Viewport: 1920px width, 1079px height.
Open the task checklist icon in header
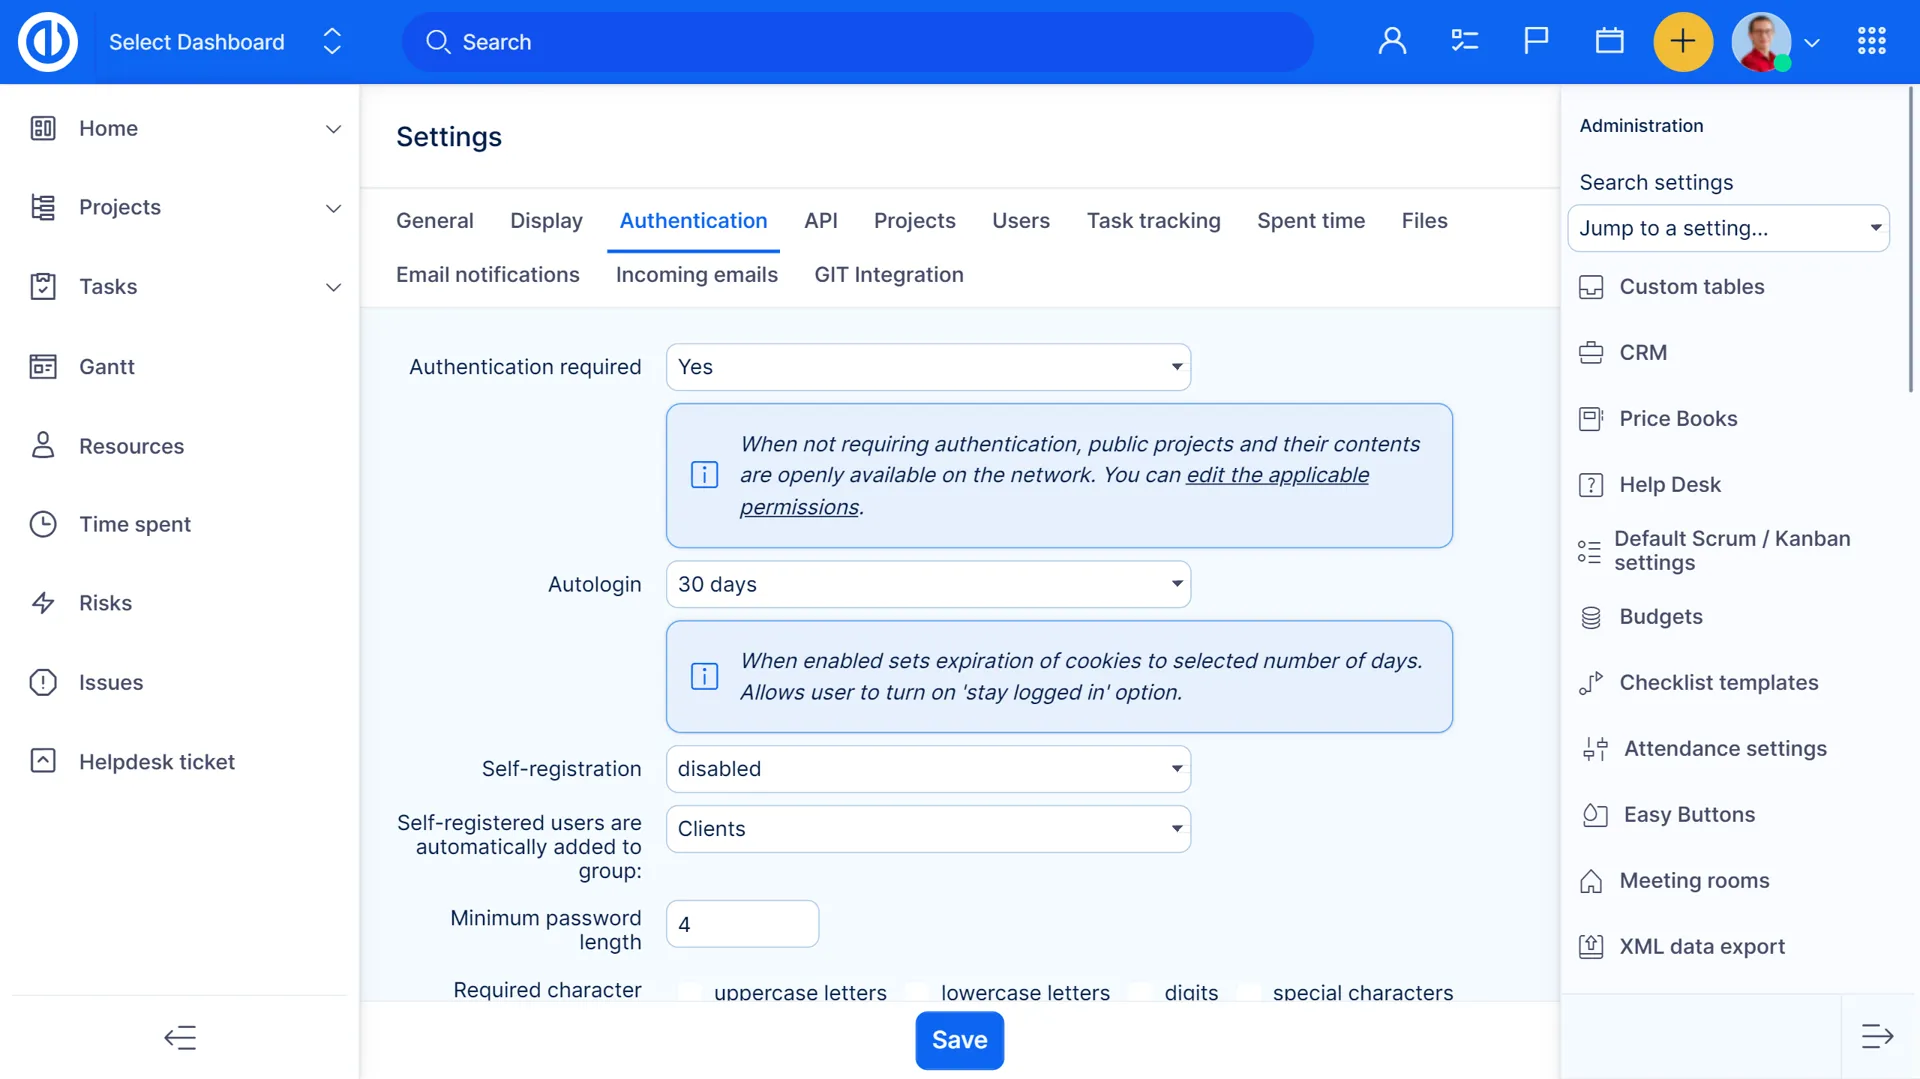click(1464, 41)
